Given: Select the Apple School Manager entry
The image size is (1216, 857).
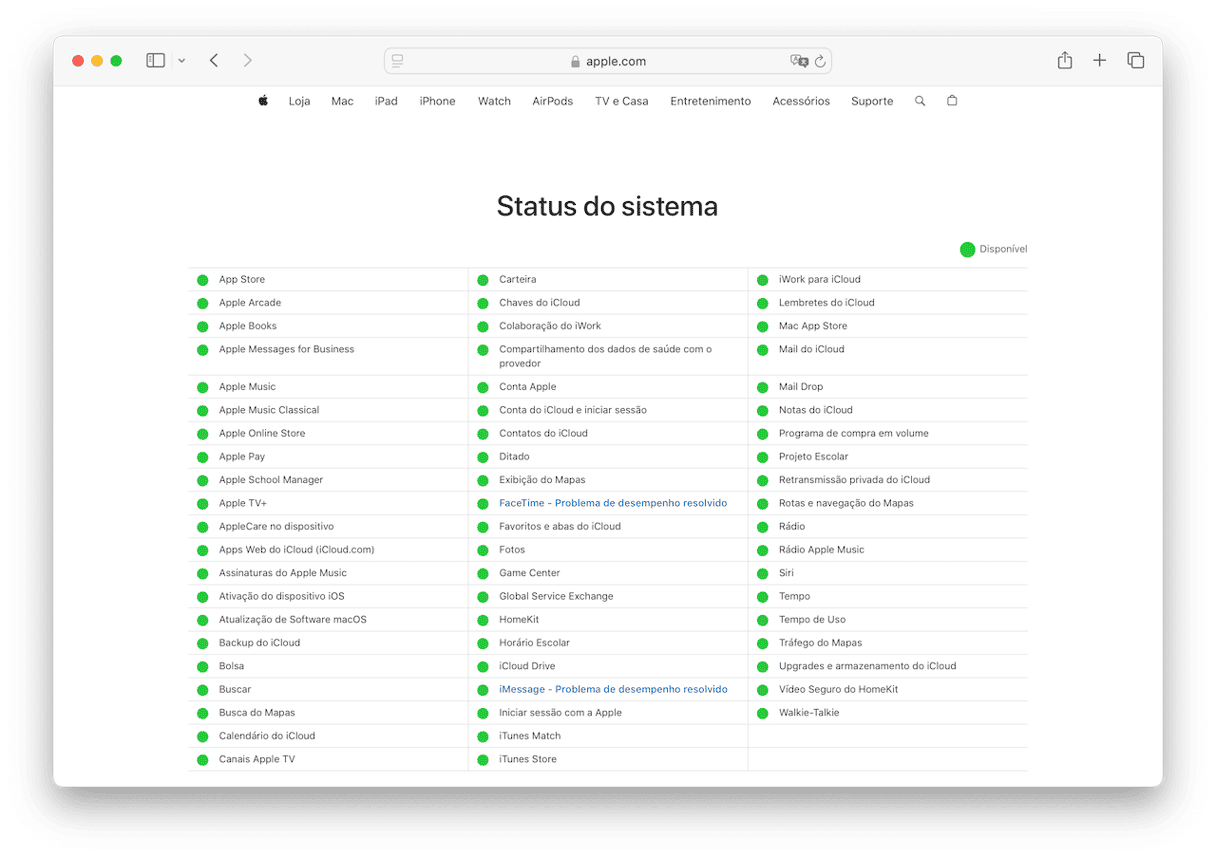Looking at the screenshot, I should [x=271, y=480].
